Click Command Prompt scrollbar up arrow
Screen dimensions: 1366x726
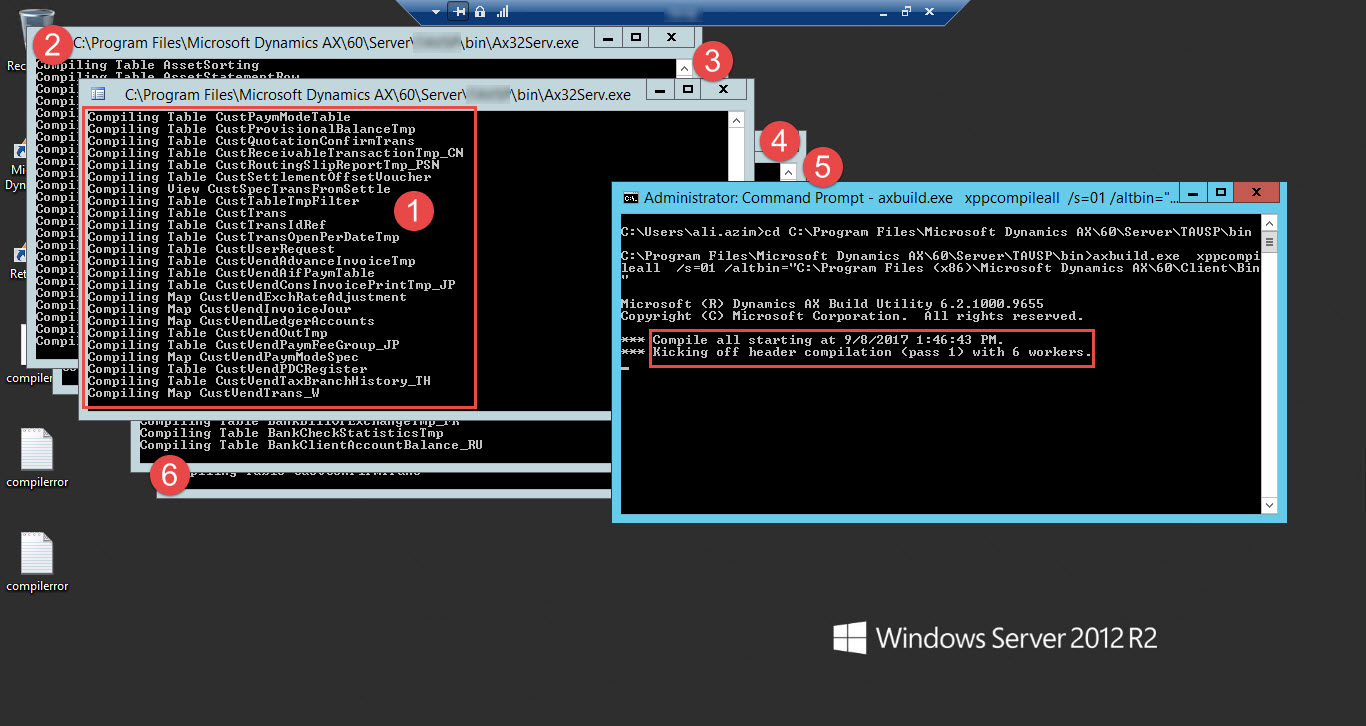coord(1271,222)
